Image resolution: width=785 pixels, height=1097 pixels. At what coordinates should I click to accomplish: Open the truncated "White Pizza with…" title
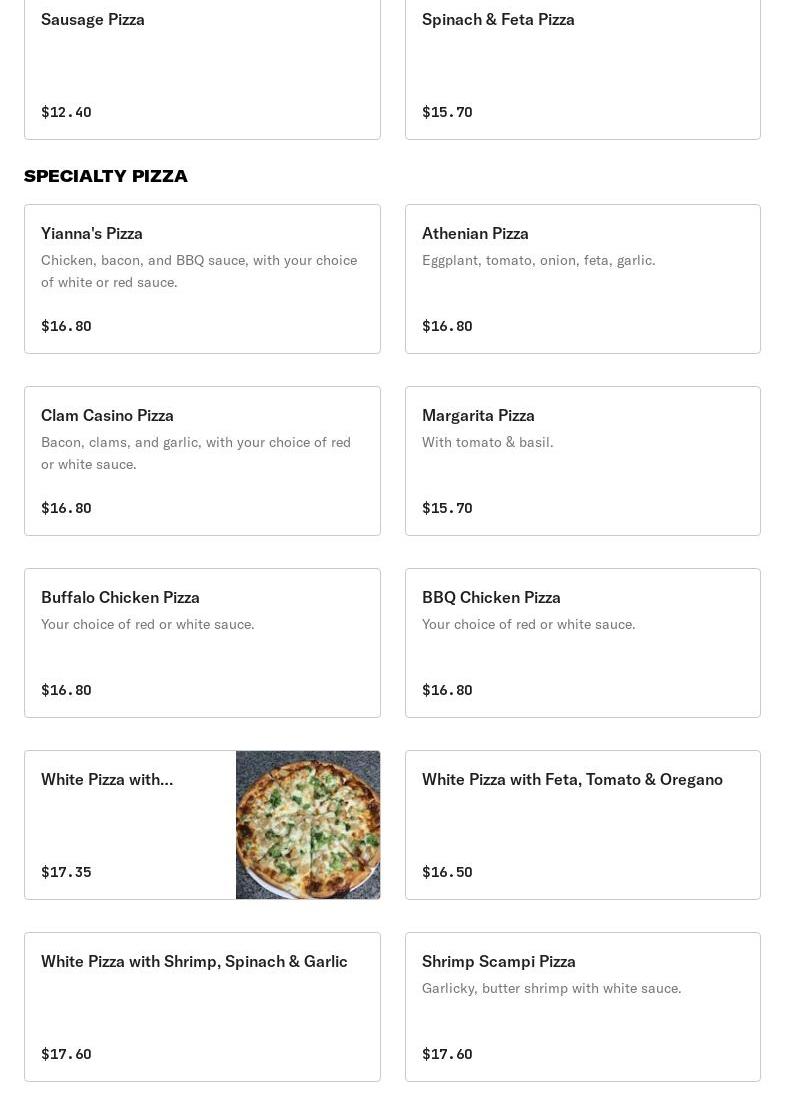tap(107, 780)
